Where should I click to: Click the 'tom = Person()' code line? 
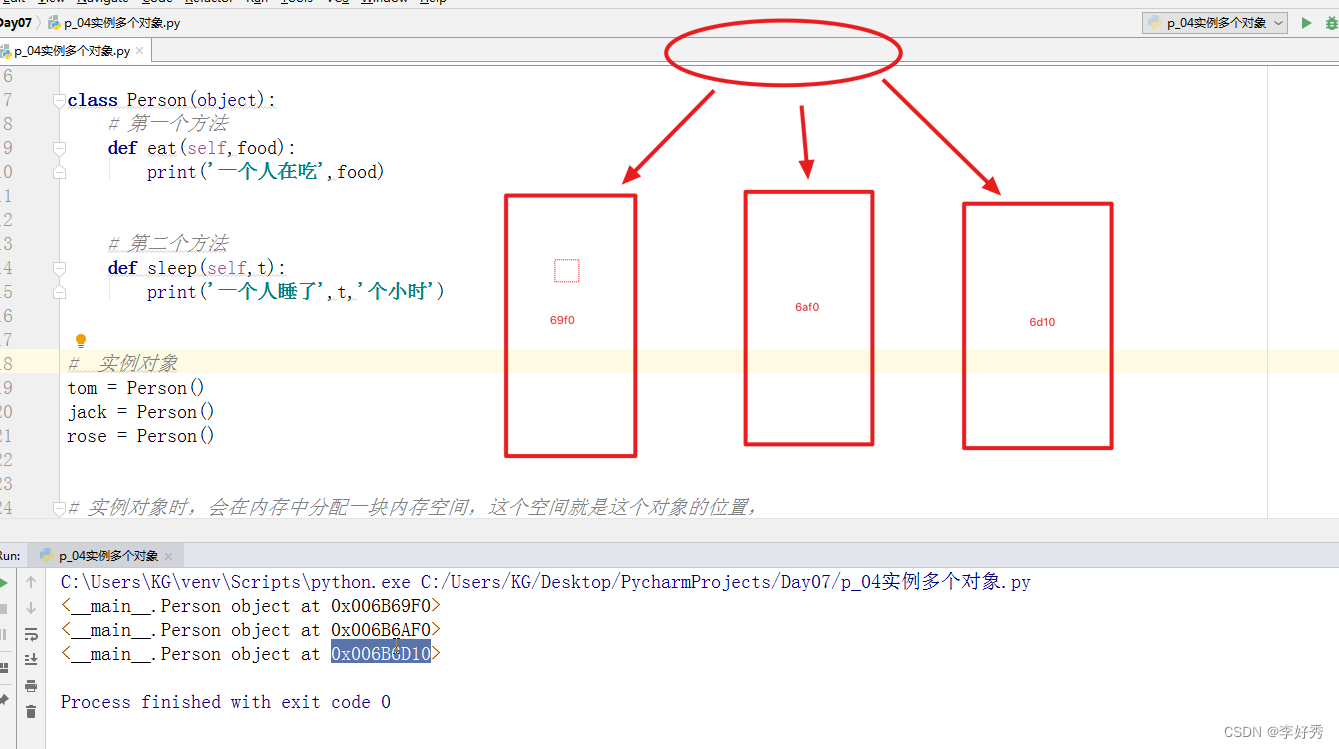coord(136,388)
